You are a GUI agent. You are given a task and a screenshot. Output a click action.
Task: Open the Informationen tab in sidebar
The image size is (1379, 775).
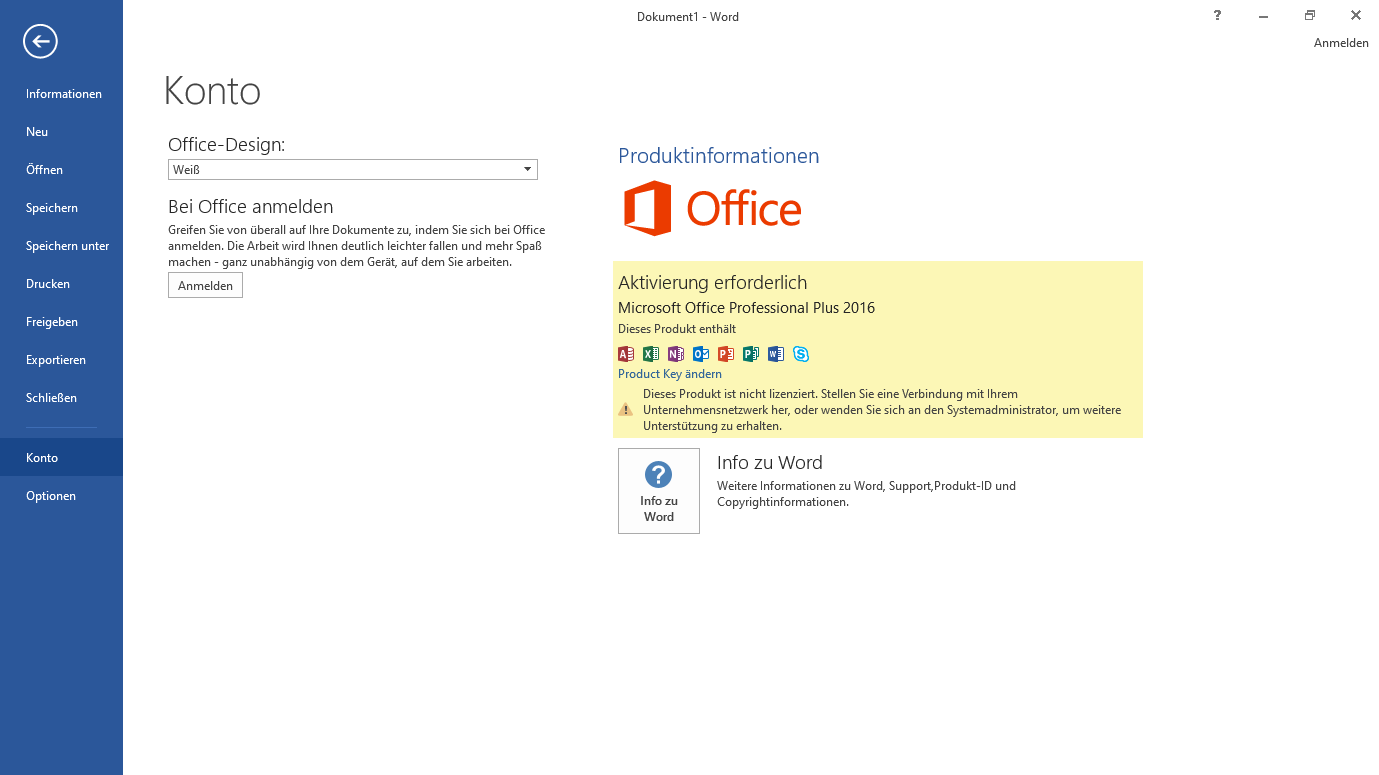coord(64,94)
